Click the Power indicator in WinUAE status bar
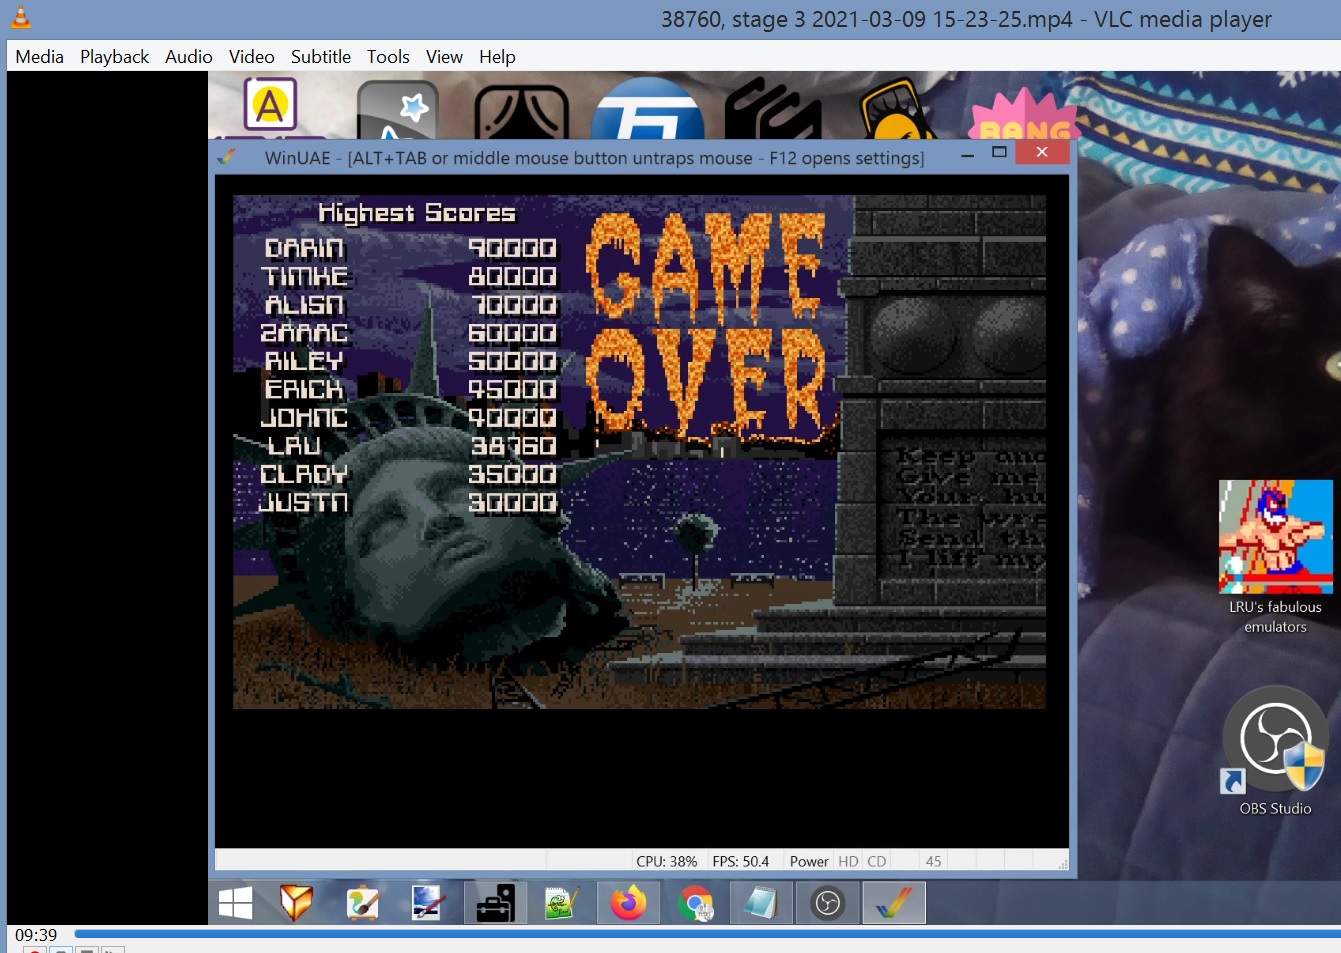1341x953 pixels. pyautogui.click(x=808, y=861)
